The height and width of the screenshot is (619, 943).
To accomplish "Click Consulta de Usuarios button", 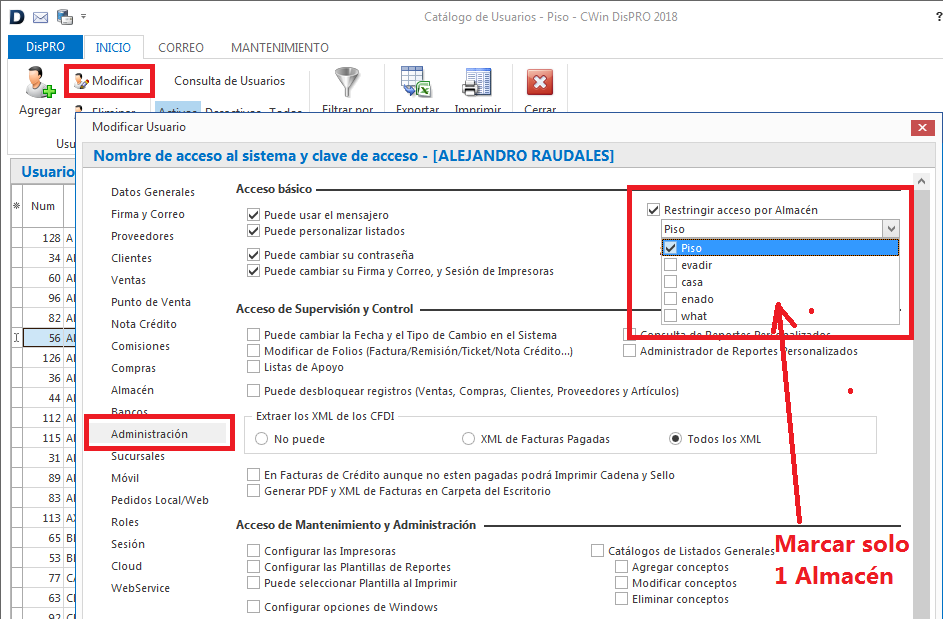I will tap(229, 81).
